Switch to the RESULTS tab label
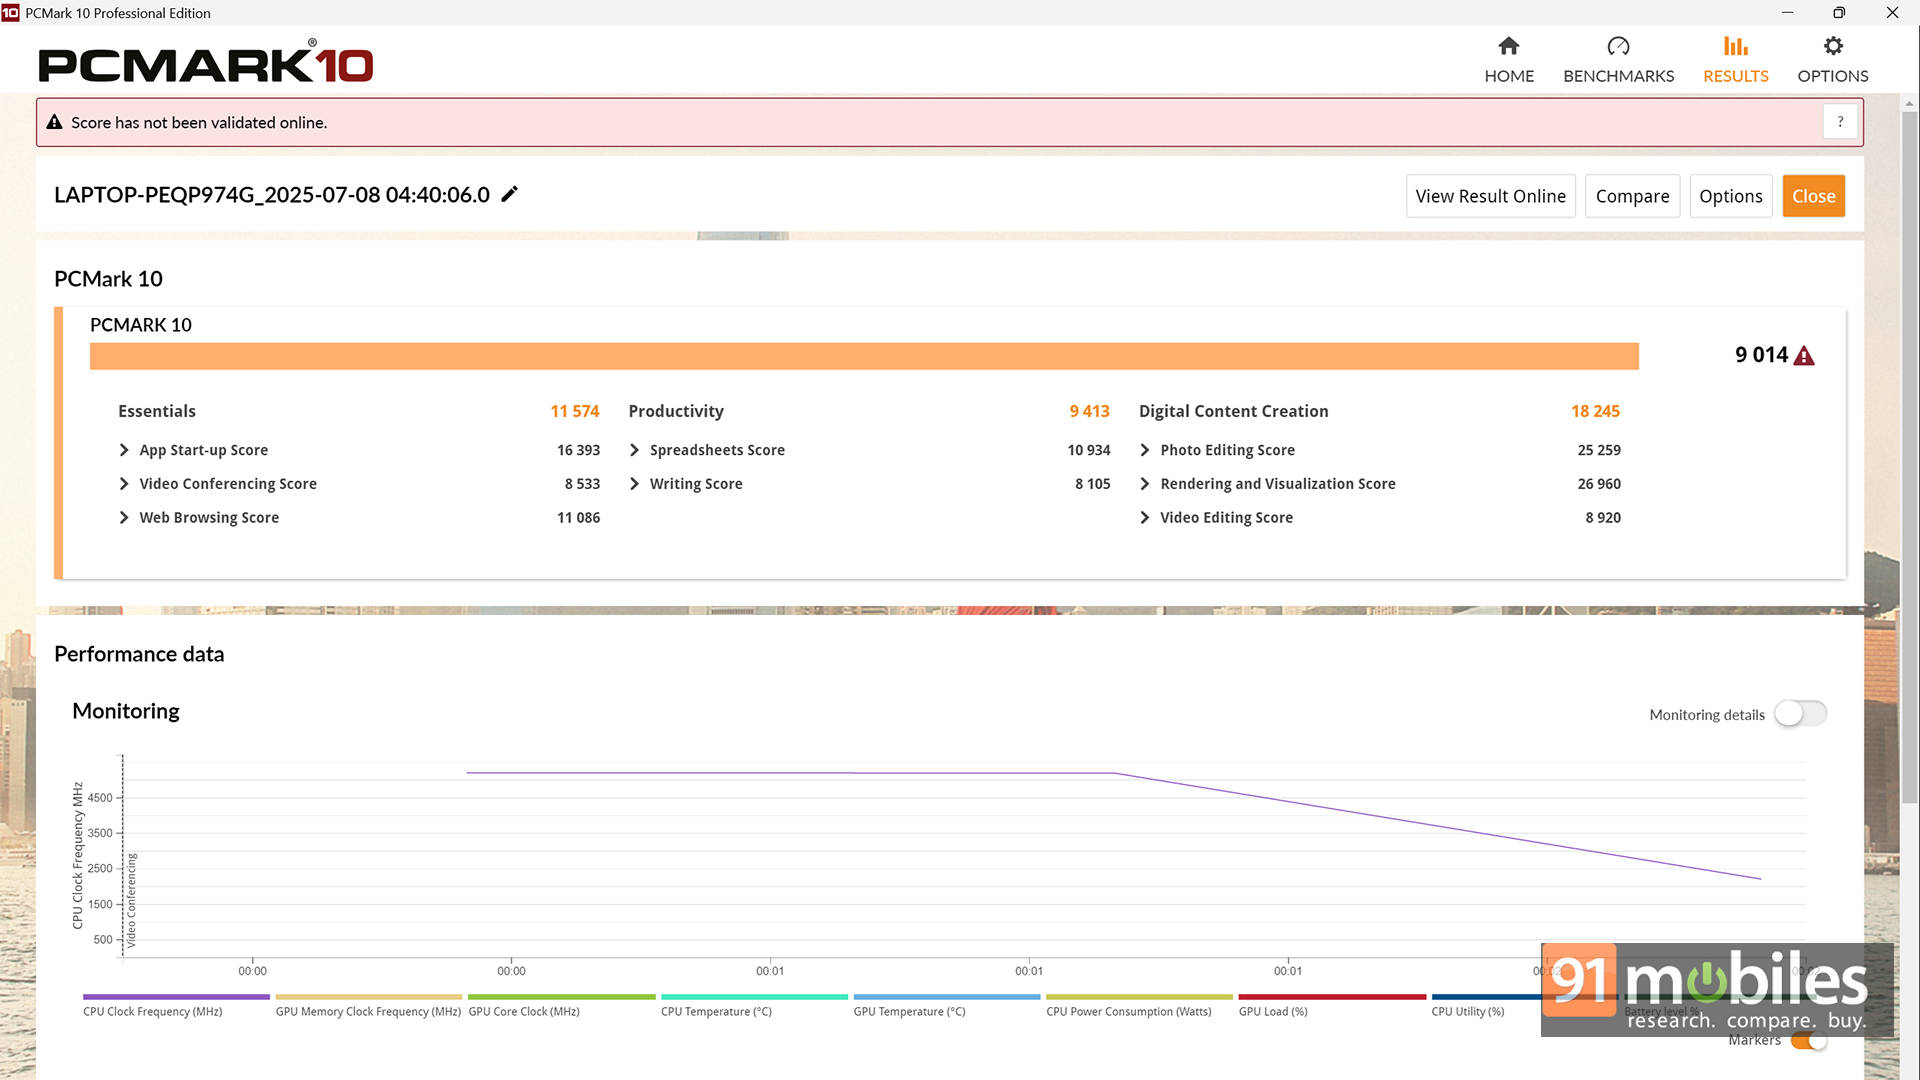Viewport: 1920px width, 1080px height. coord(1735,76)
